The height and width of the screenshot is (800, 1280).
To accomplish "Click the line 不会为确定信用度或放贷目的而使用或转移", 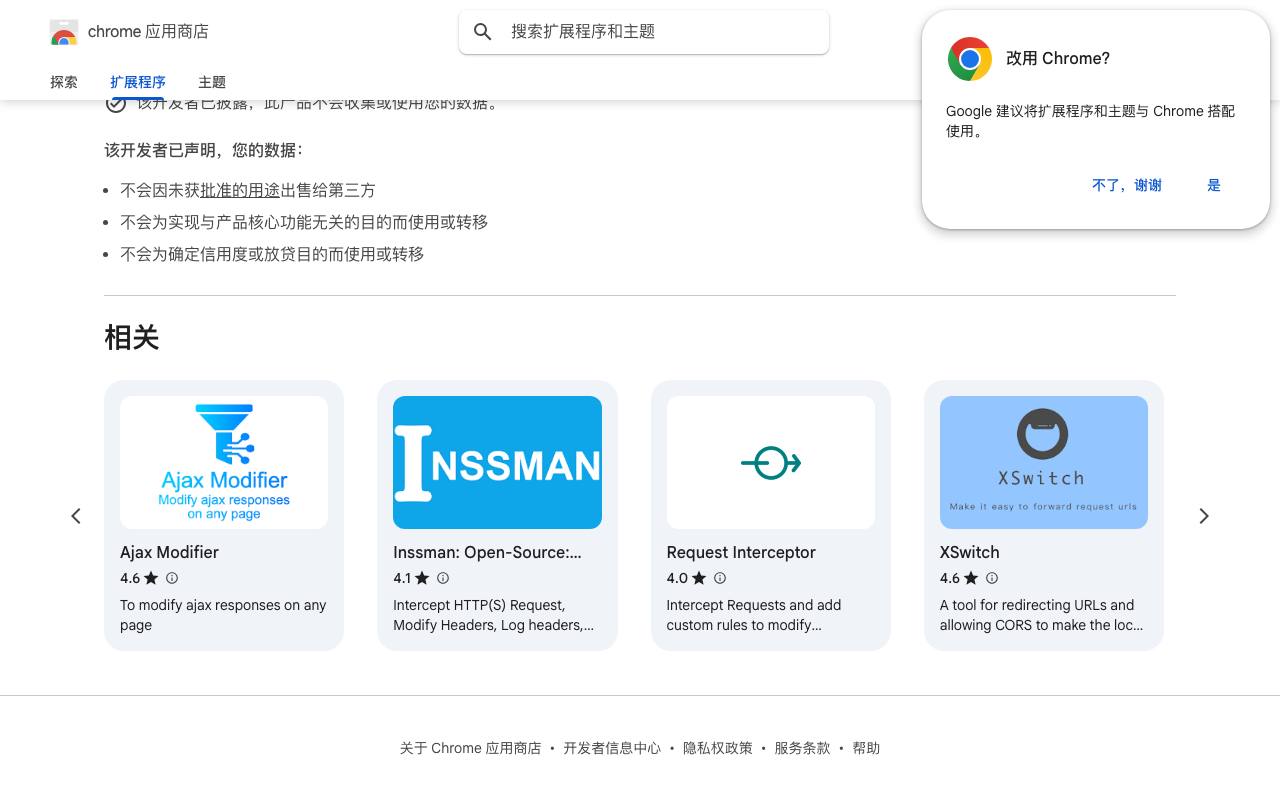I will (x=272, y=254).
